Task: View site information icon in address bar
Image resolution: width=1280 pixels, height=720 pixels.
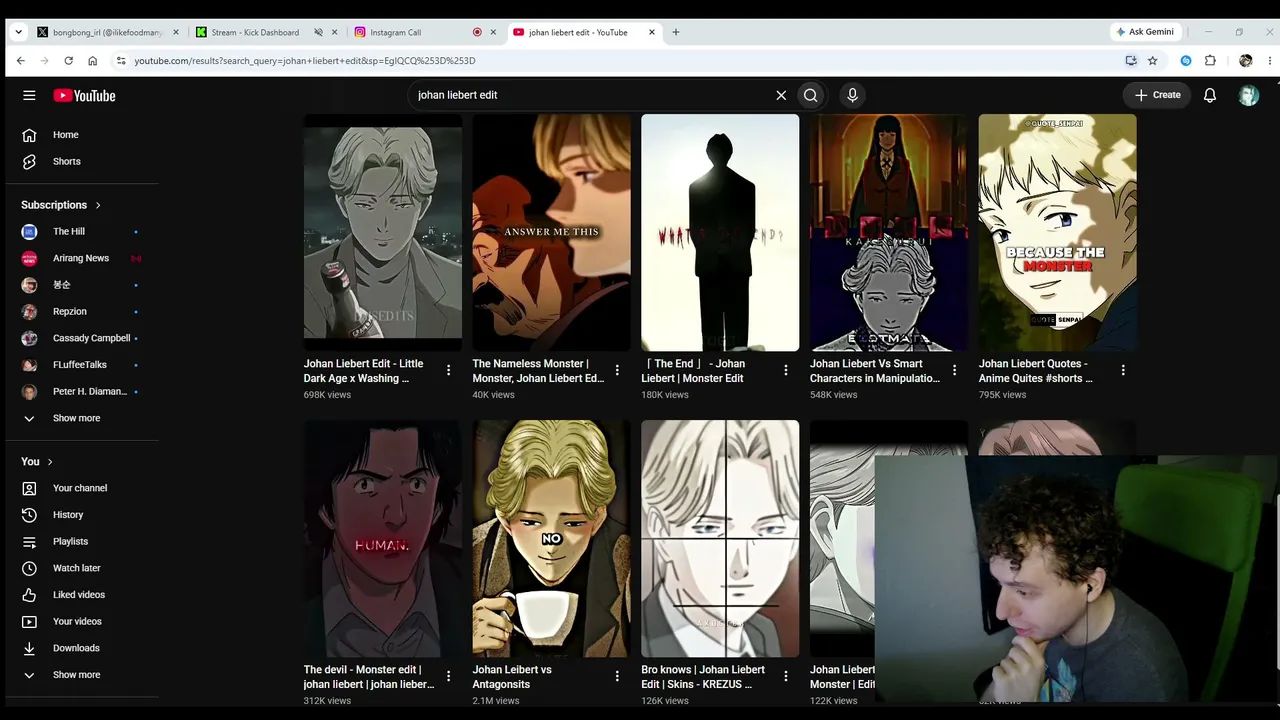Action: pyautogui.click(x=121, y=61)
